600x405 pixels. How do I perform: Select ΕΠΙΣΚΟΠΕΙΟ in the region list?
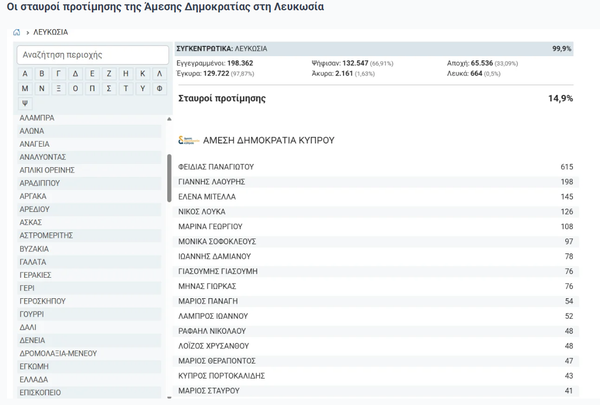pos(90,392)
